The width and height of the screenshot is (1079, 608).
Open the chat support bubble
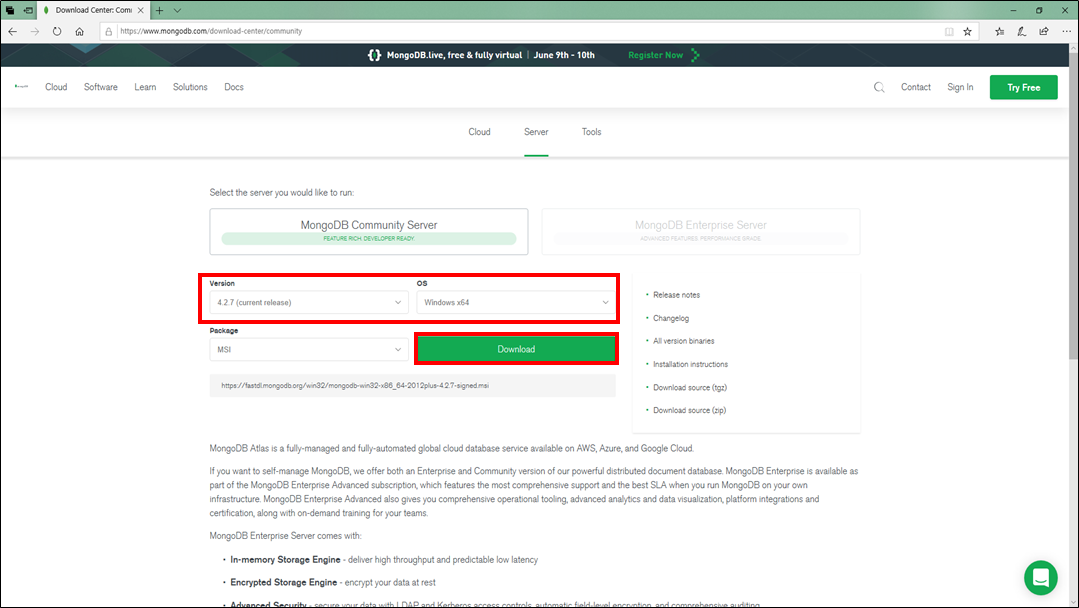1040,578
